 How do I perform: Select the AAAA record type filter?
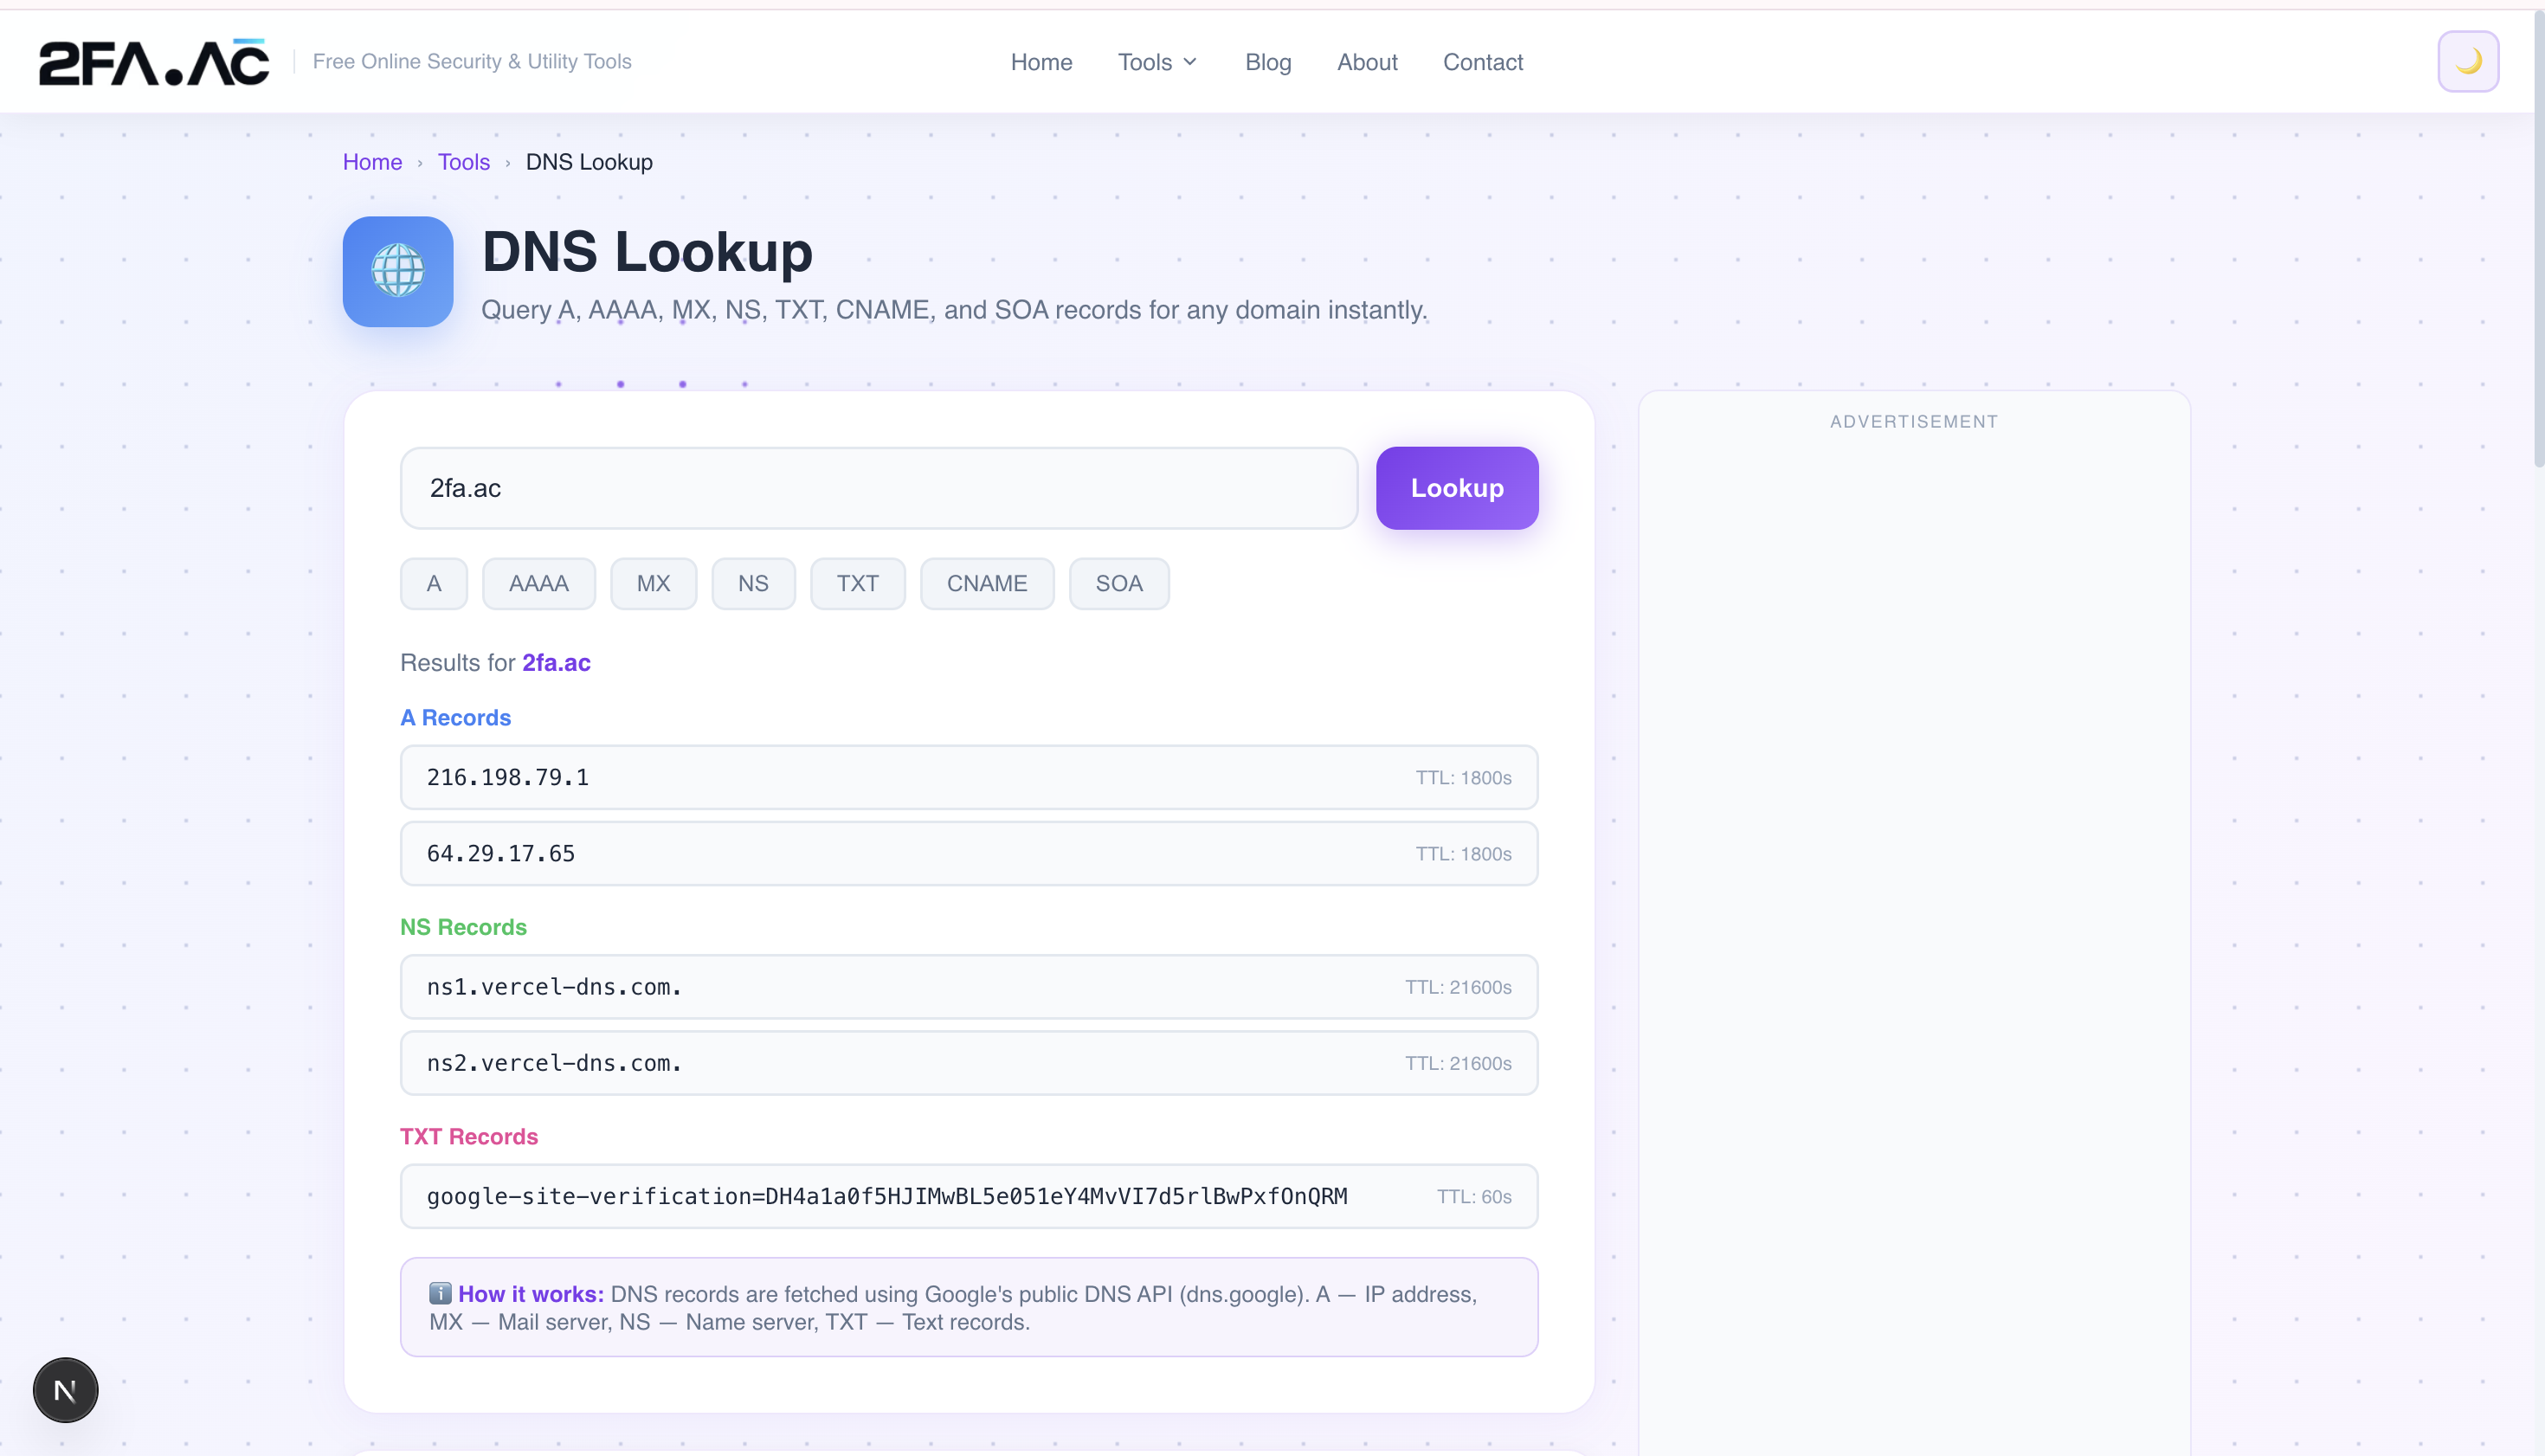click(x=538, y=583)
